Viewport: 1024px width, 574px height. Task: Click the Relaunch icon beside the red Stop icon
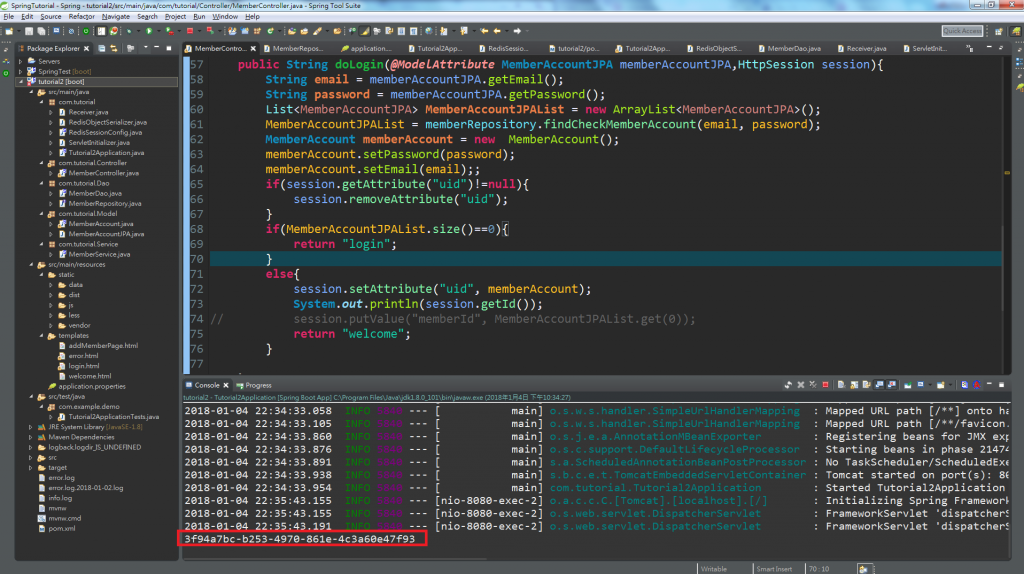pyautogui.click(x=210, y=31)
